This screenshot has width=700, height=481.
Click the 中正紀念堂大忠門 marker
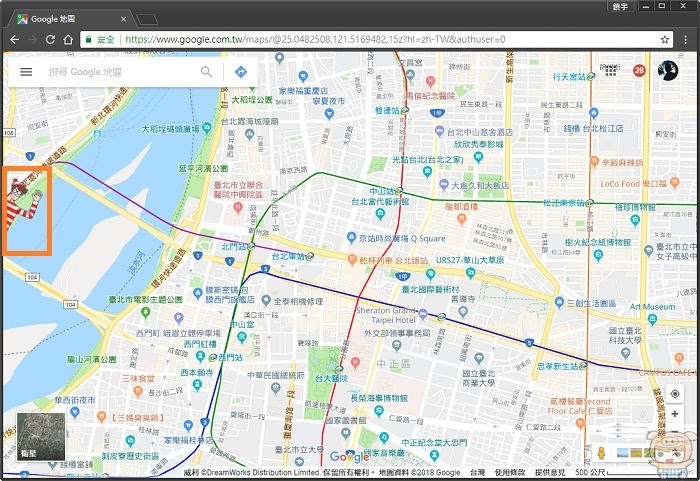434,455
